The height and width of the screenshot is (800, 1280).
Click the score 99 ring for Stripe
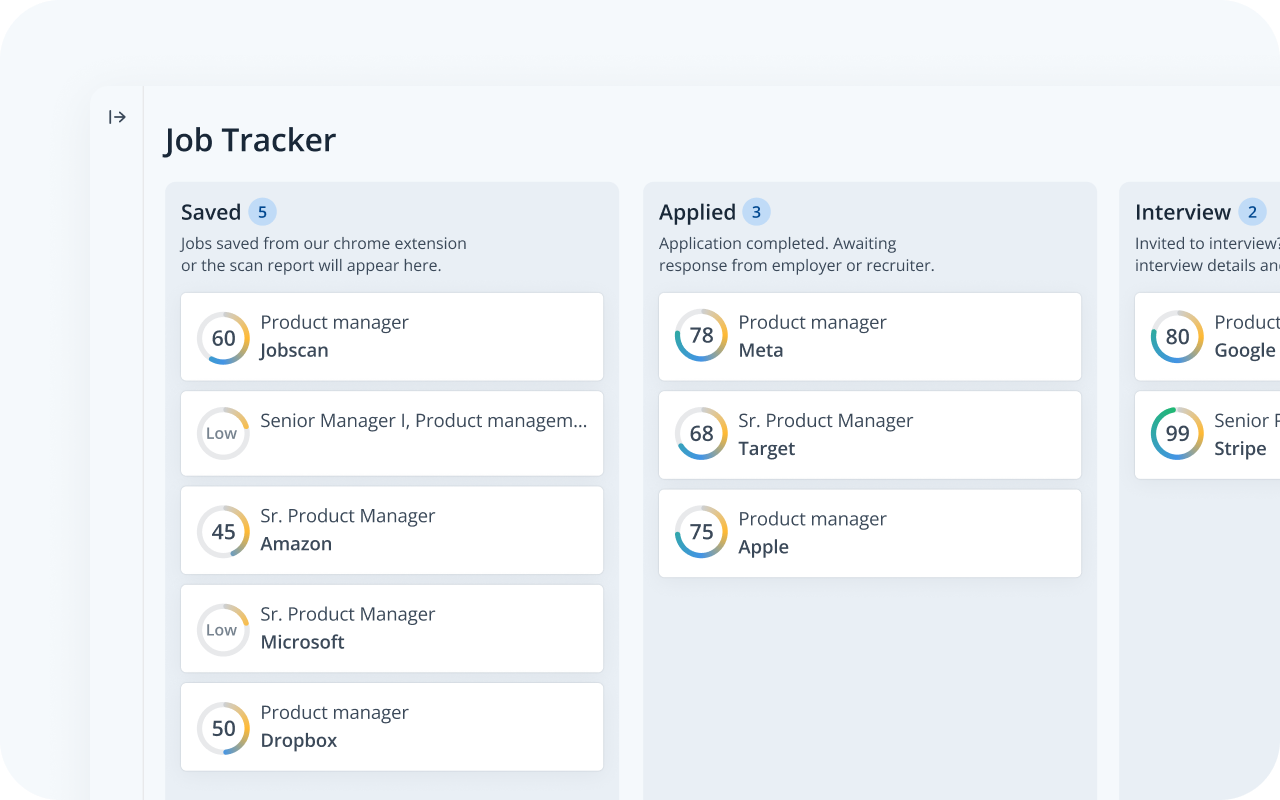[1177, 433]
